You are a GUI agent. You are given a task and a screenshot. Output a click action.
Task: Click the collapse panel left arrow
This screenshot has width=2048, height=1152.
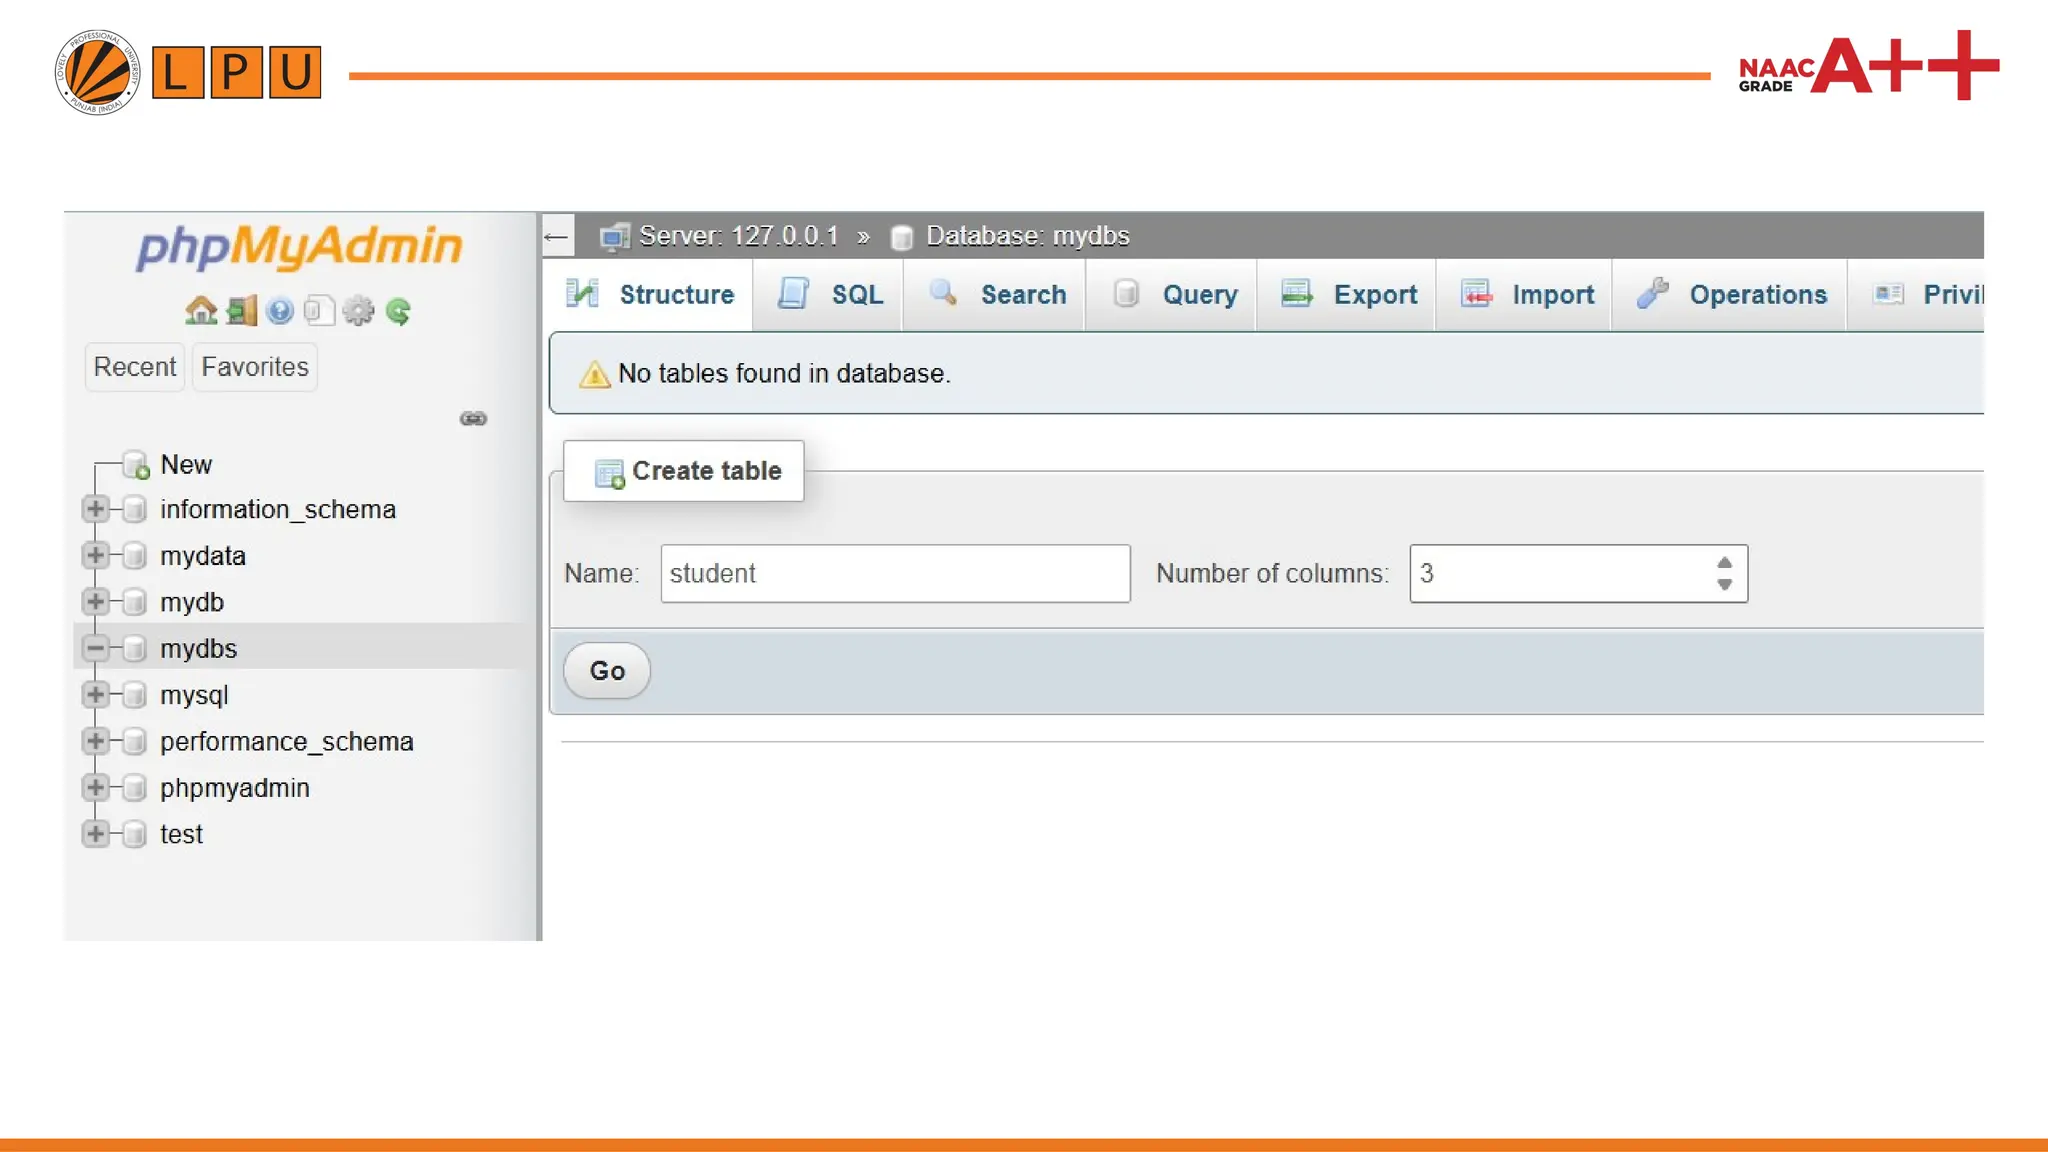[557, 237]
